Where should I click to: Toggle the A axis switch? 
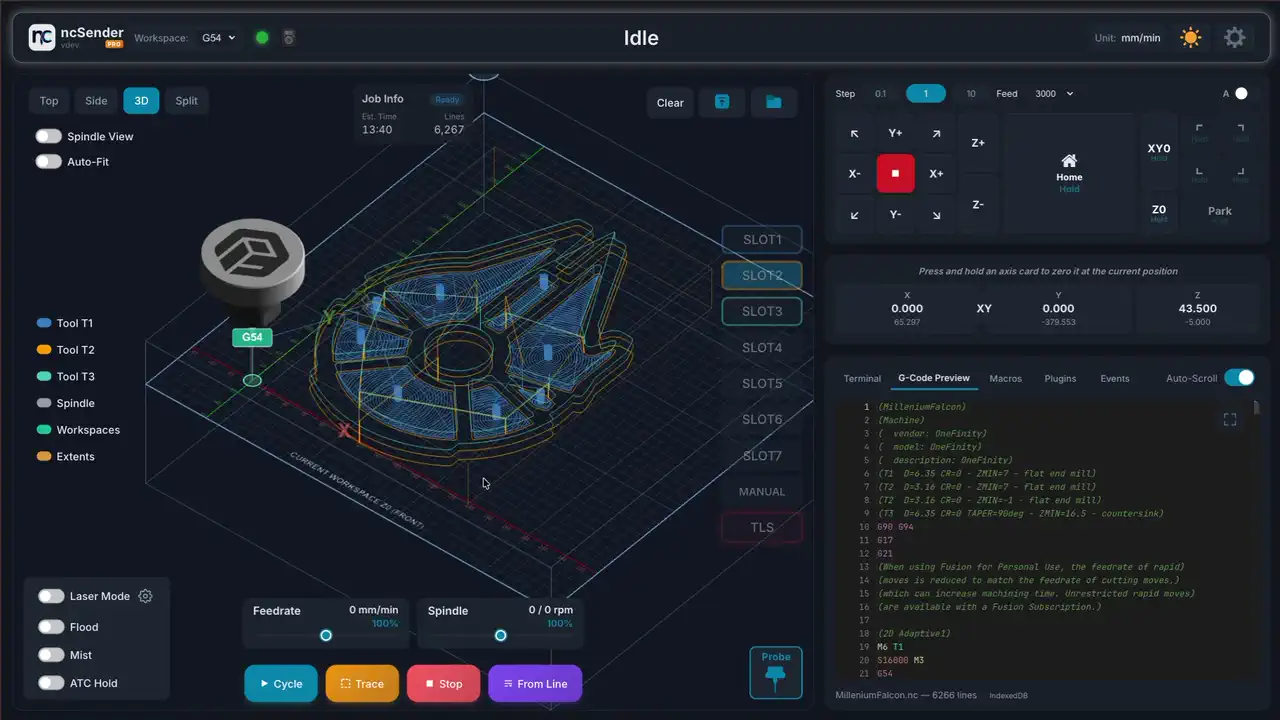pos(1241,93)
